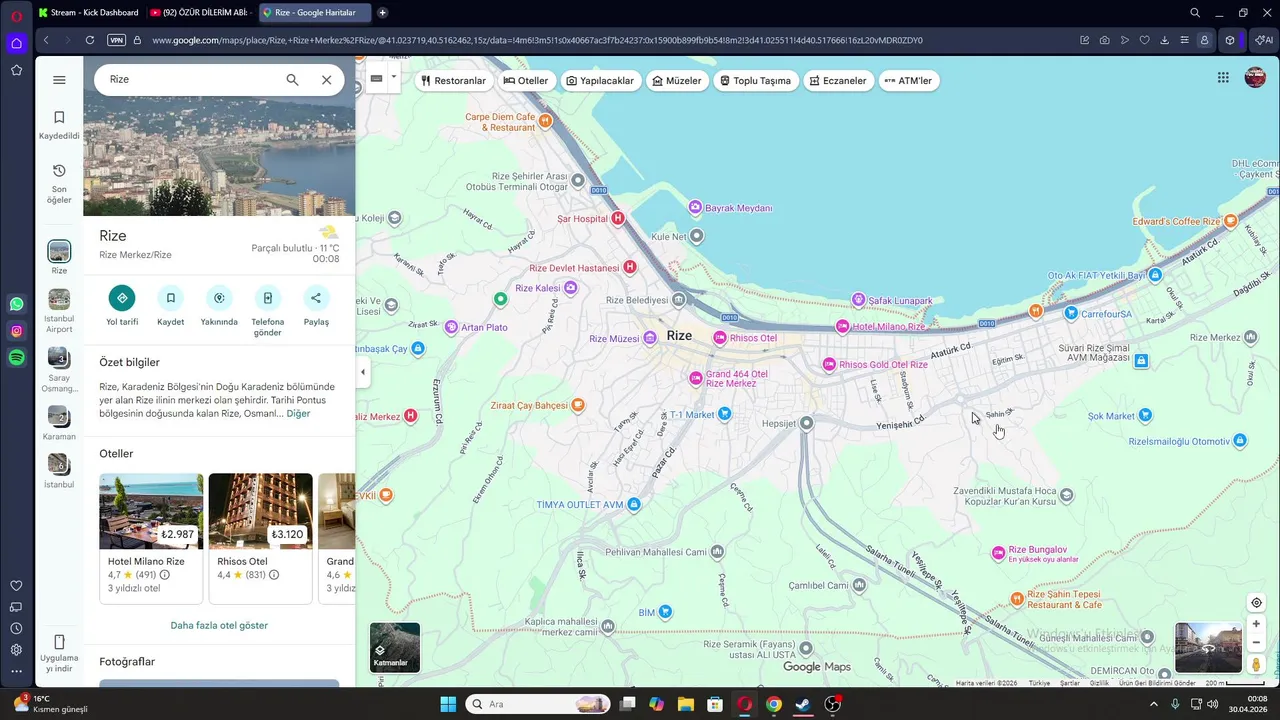Zoom in the map with plus

click(x=1256, y=624)
